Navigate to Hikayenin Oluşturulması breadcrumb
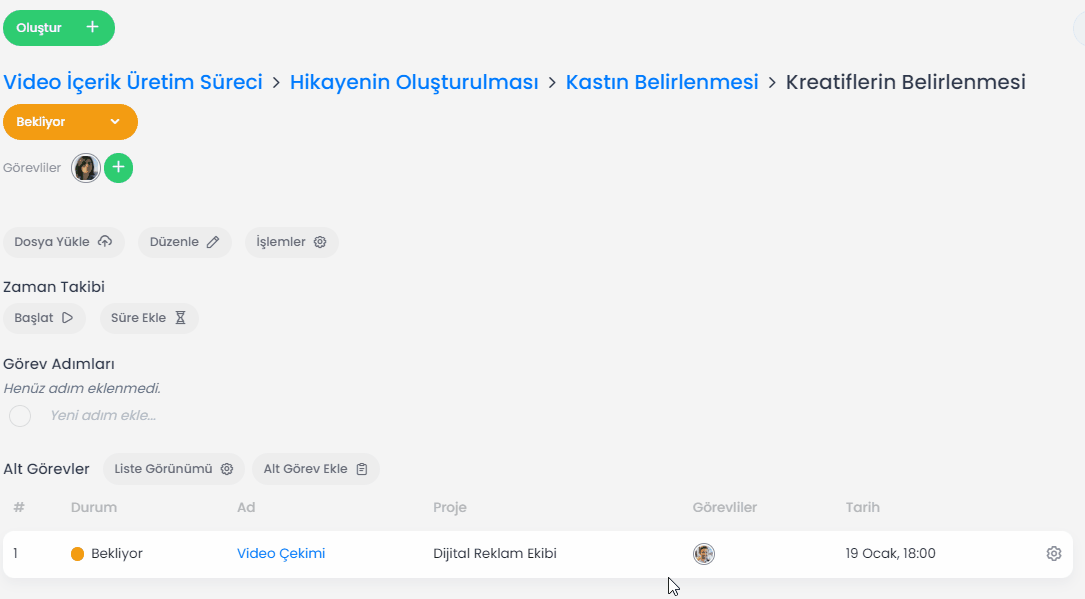Image resolution: width=1085 pixels, height=599 pixels. click(x=414, y=82)
